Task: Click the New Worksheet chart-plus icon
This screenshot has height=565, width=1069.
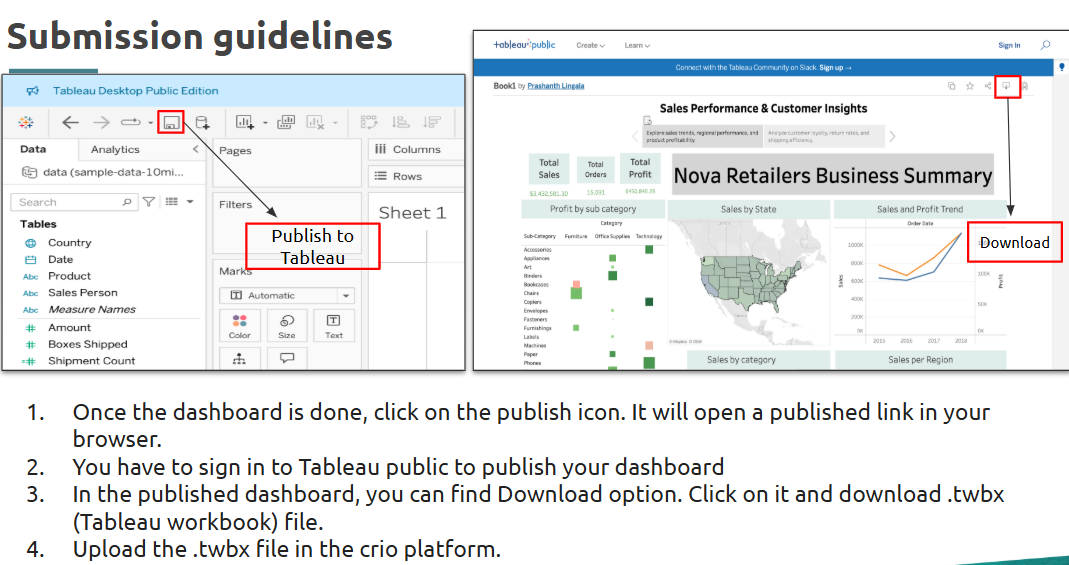Action: click(245, 123)
